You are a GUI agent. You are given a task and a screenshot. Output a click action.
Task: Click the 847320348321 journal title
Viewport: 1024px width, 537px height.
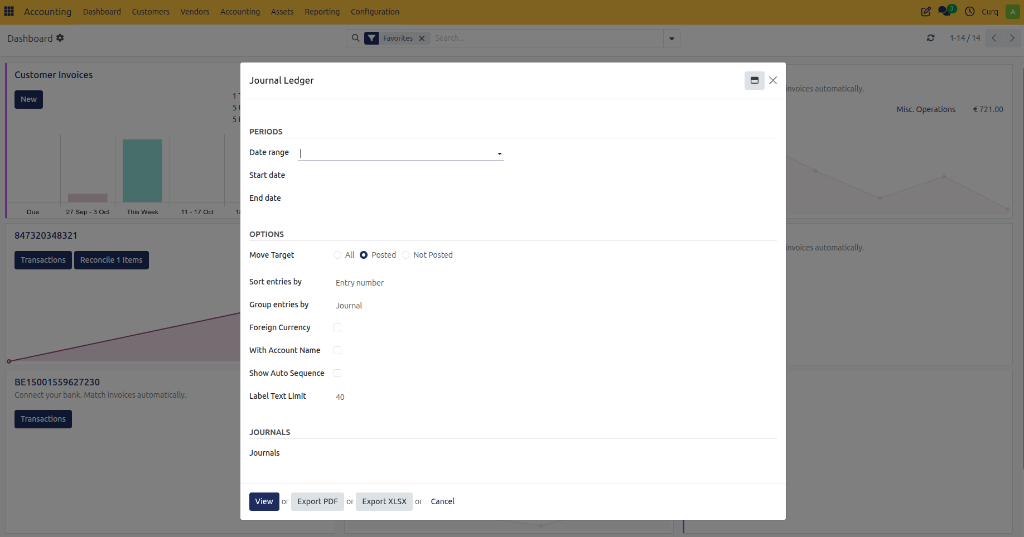pyautogui.click(x=46, y=235)
